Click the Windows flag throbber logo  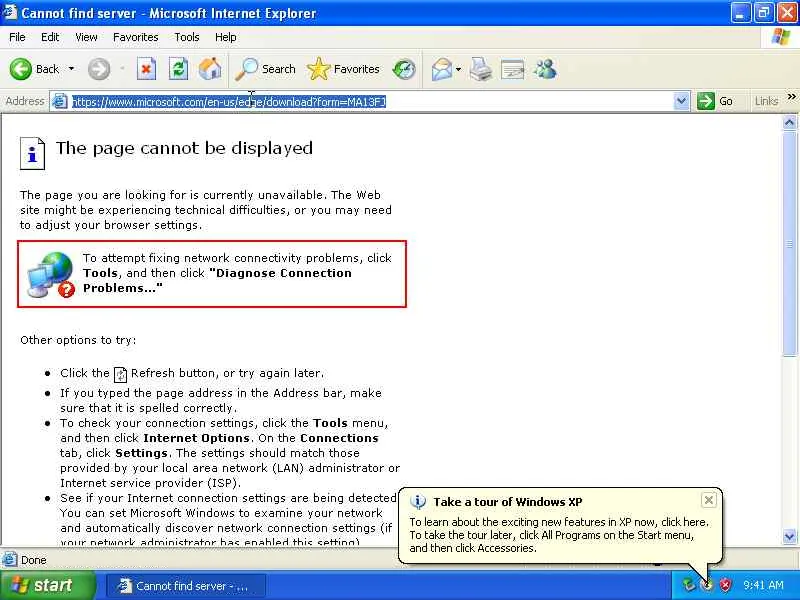781,37
